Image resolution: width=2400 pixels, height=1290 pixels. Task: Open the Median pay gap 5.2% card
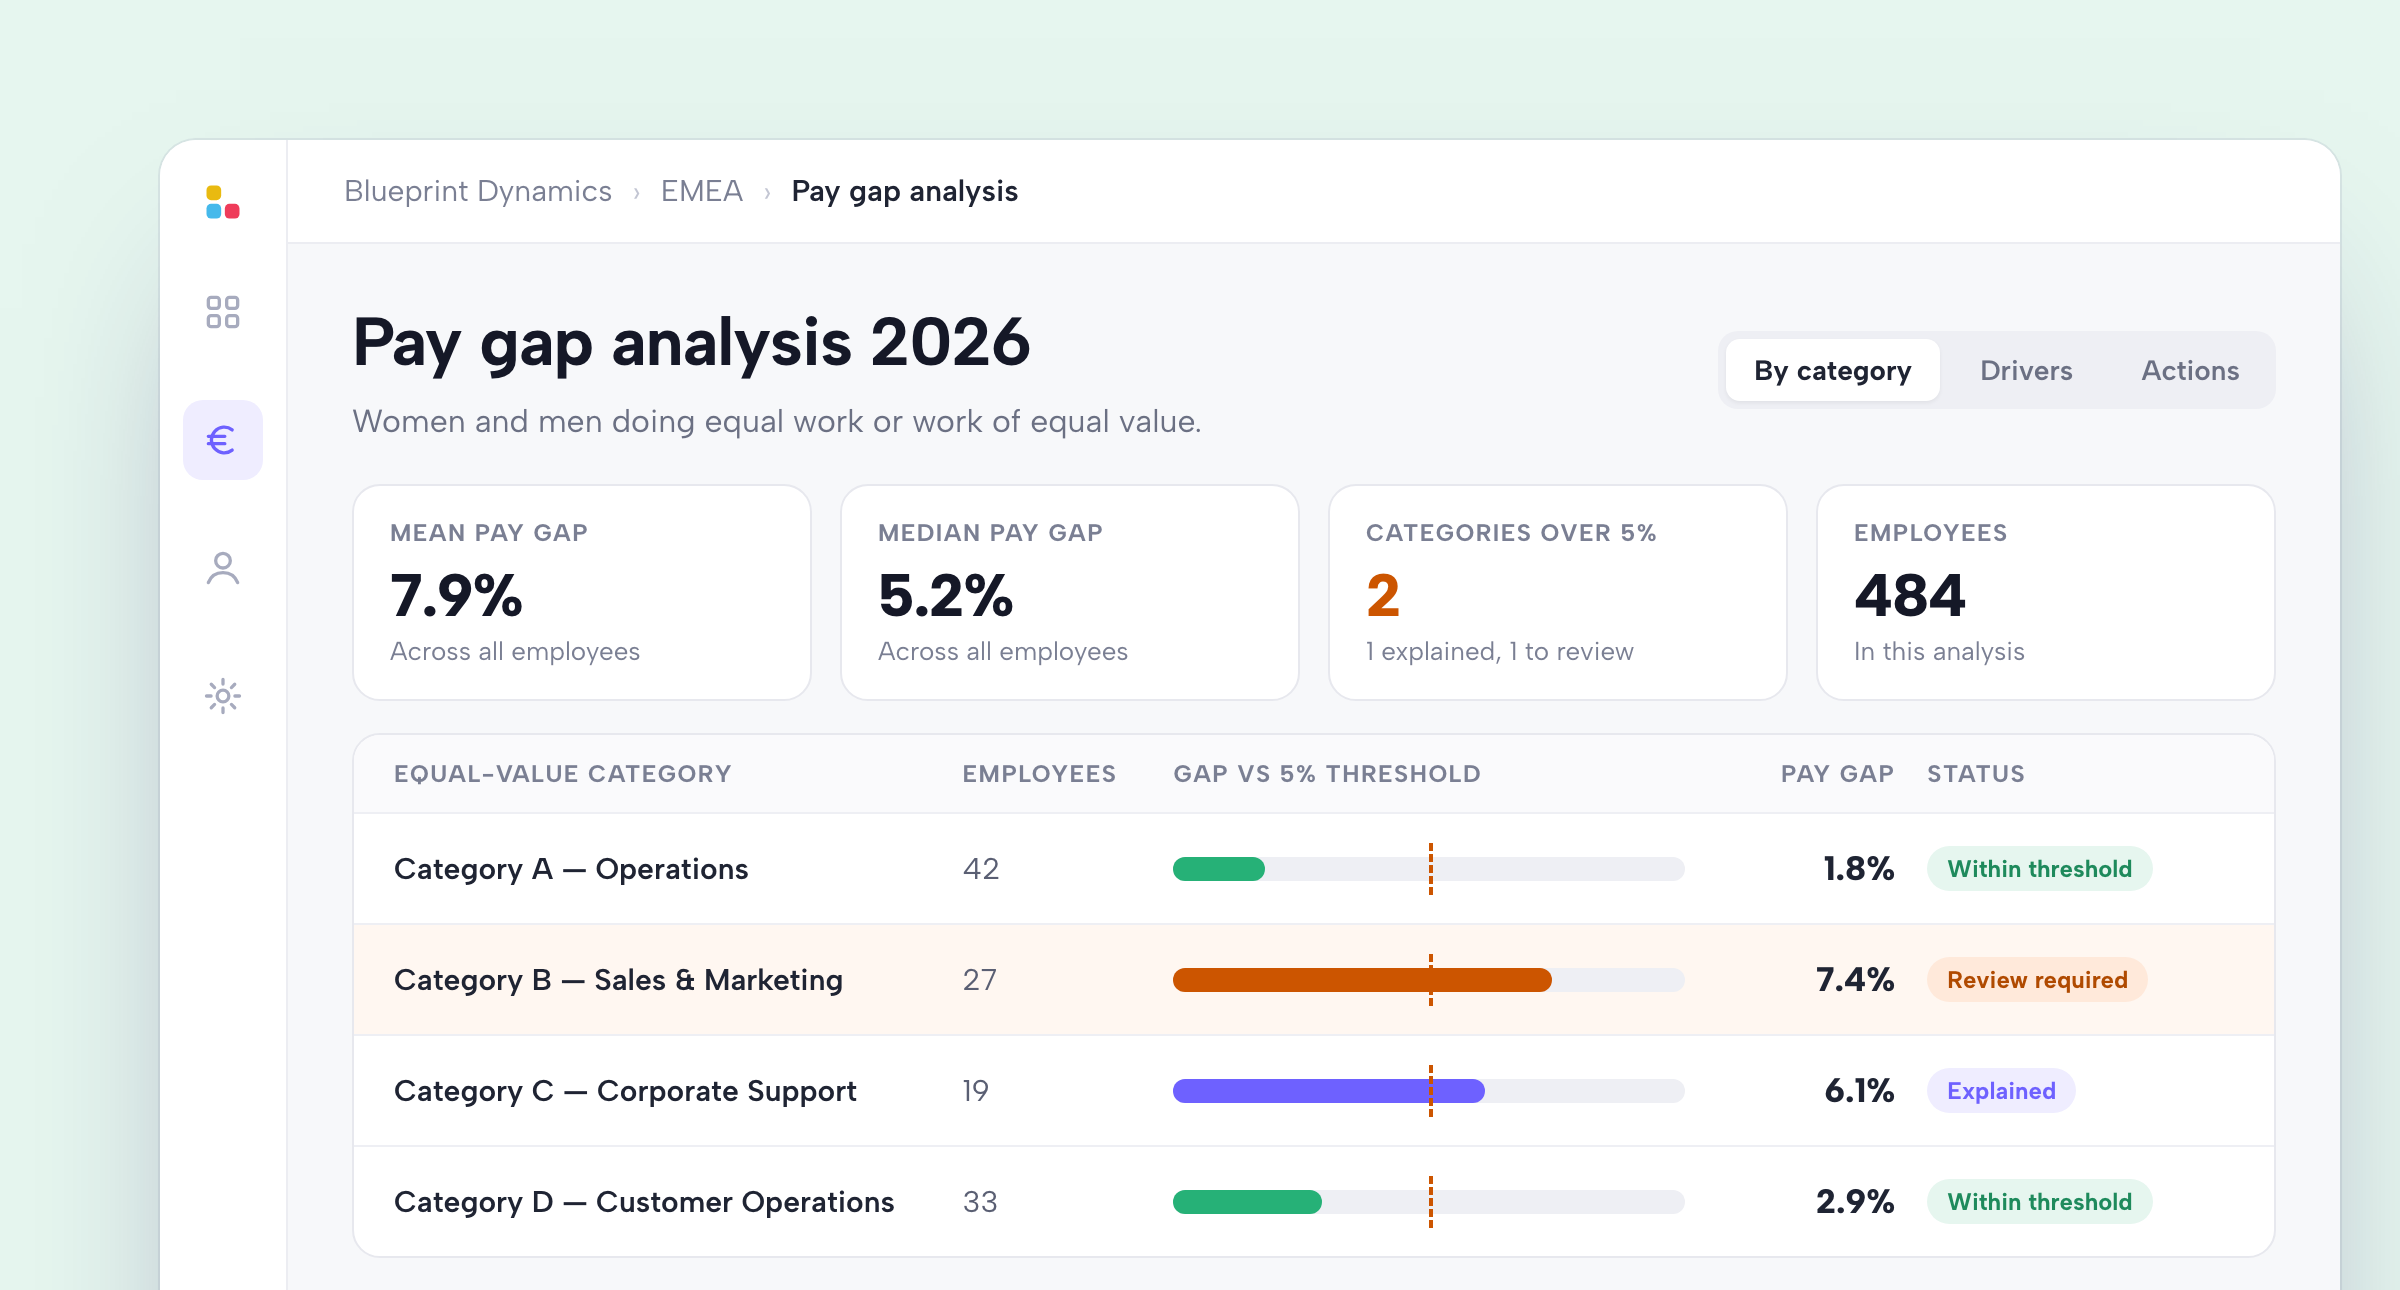pos(1070,593)
